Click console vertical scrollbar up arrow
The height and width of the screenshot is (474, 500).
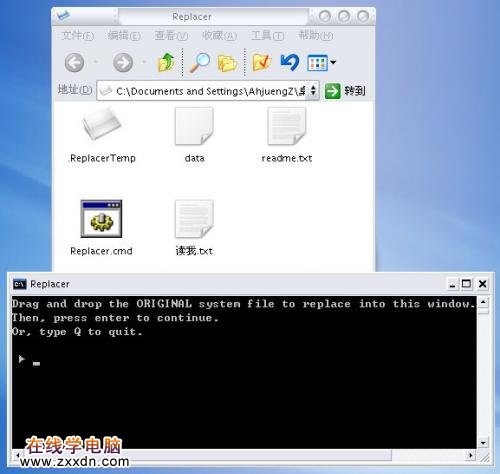click(x=483, y=302)
